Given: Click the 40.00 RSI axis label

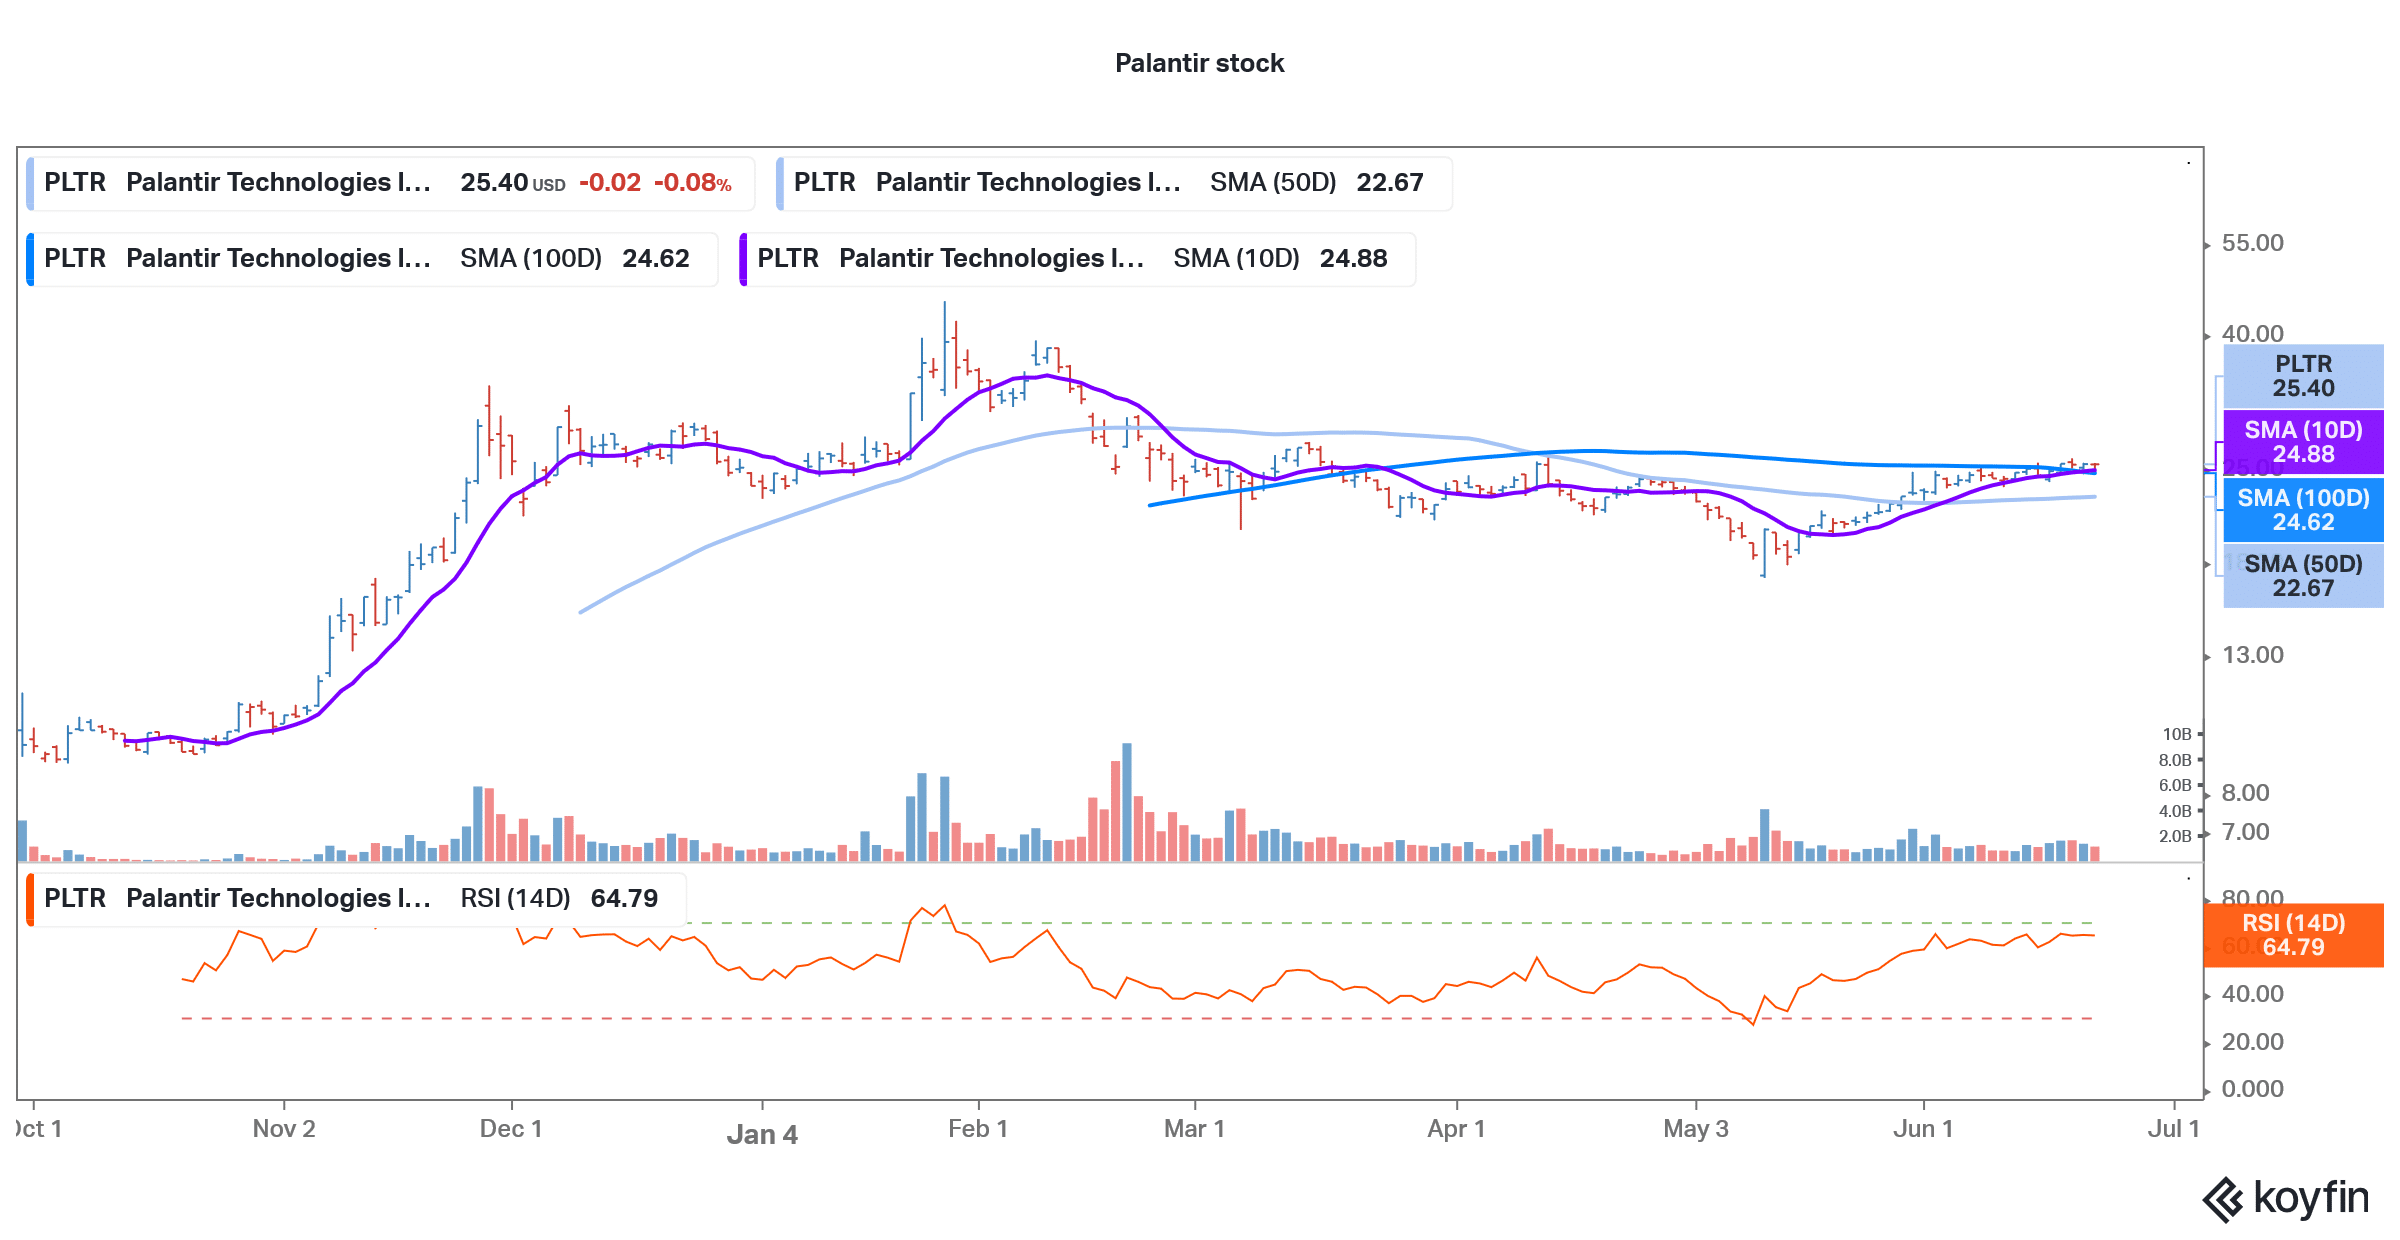Looking at the screenshot, I should click(x=2252, y=995).
